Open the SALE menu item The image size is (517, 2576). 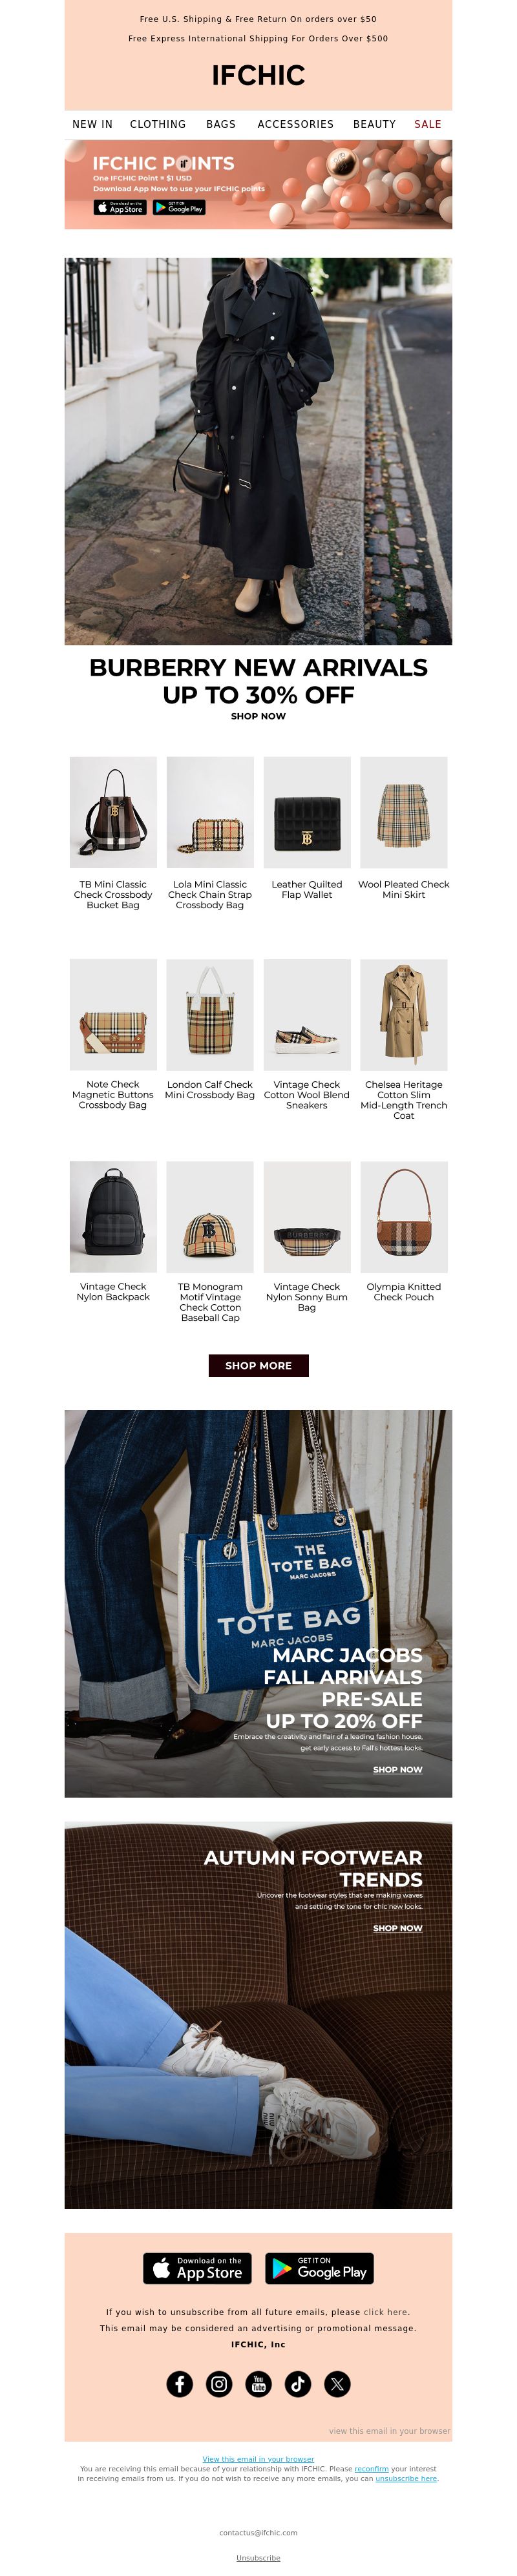coord(428,124)
